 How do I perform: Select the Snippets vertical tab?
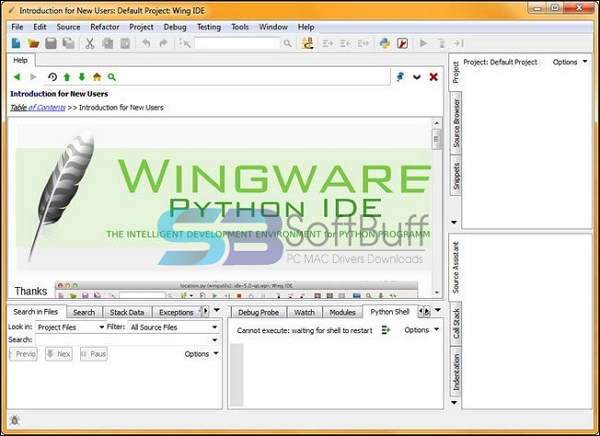point(456,176)
